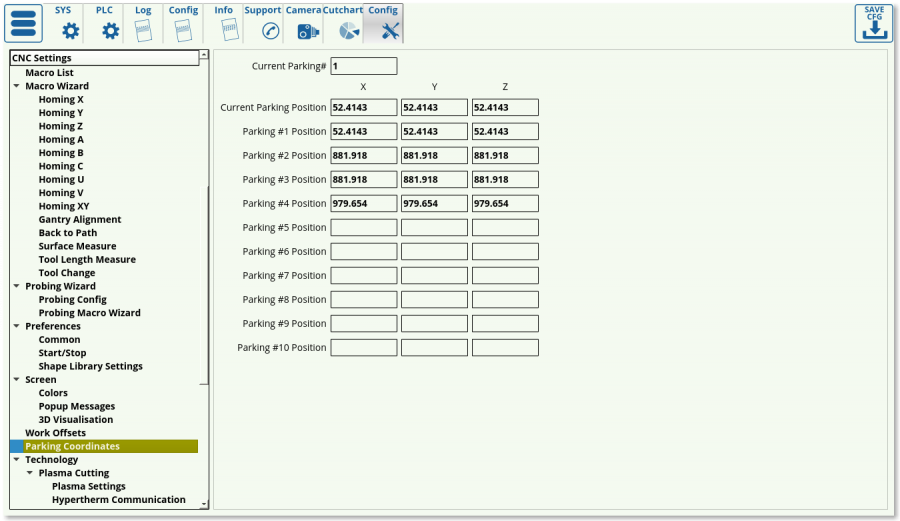The height and width of the screenshot is (521, 900).
Task: Open Shape Library Settings
Action: coord(91,366)
